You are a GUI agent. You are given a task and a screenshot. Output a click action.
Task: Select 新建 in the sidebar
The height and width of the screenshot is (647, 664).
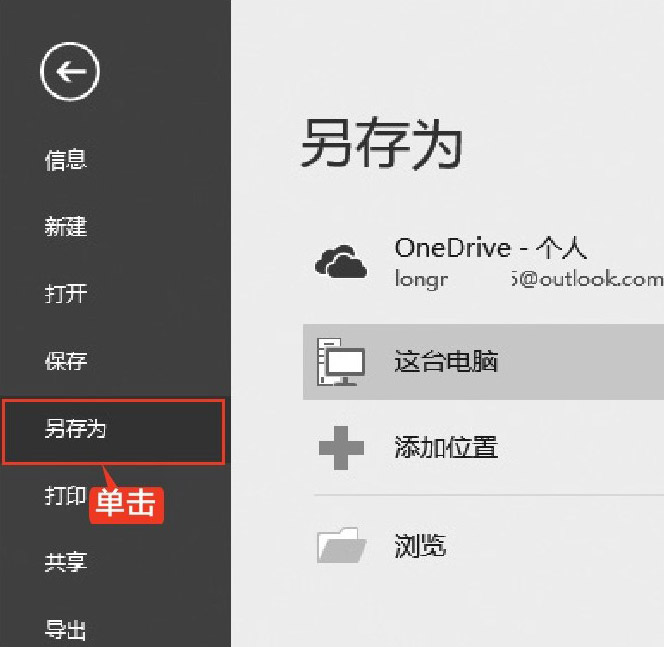point(66,227)
